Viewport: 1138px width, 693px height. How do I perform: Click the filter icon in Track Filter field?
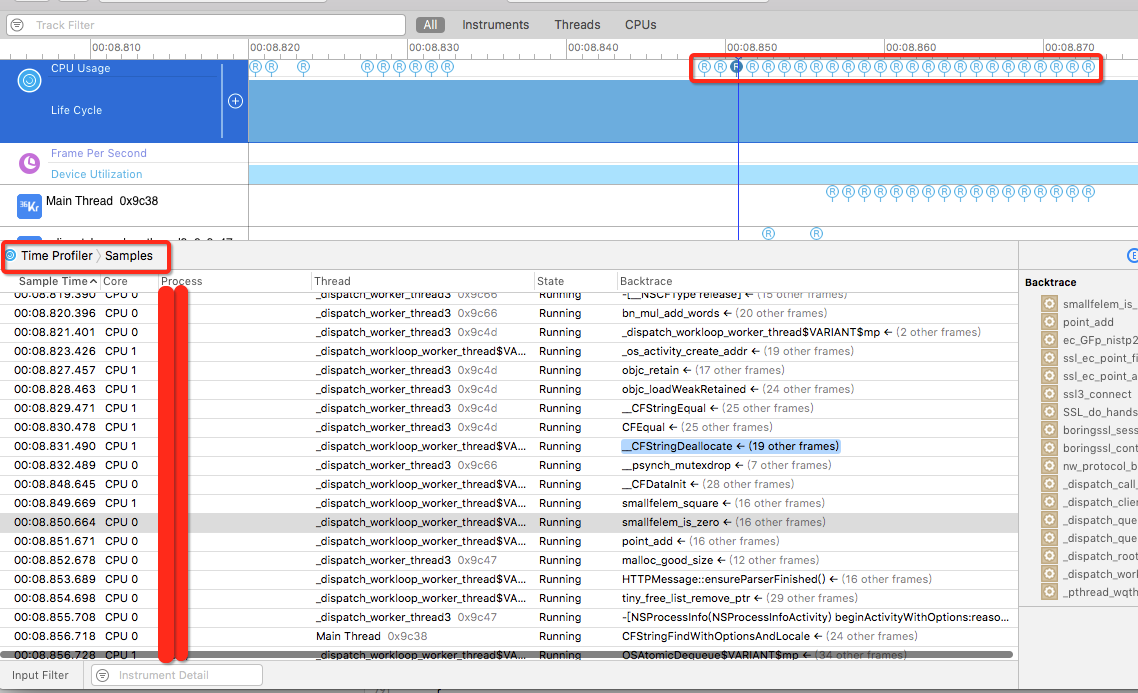[17, 25]
